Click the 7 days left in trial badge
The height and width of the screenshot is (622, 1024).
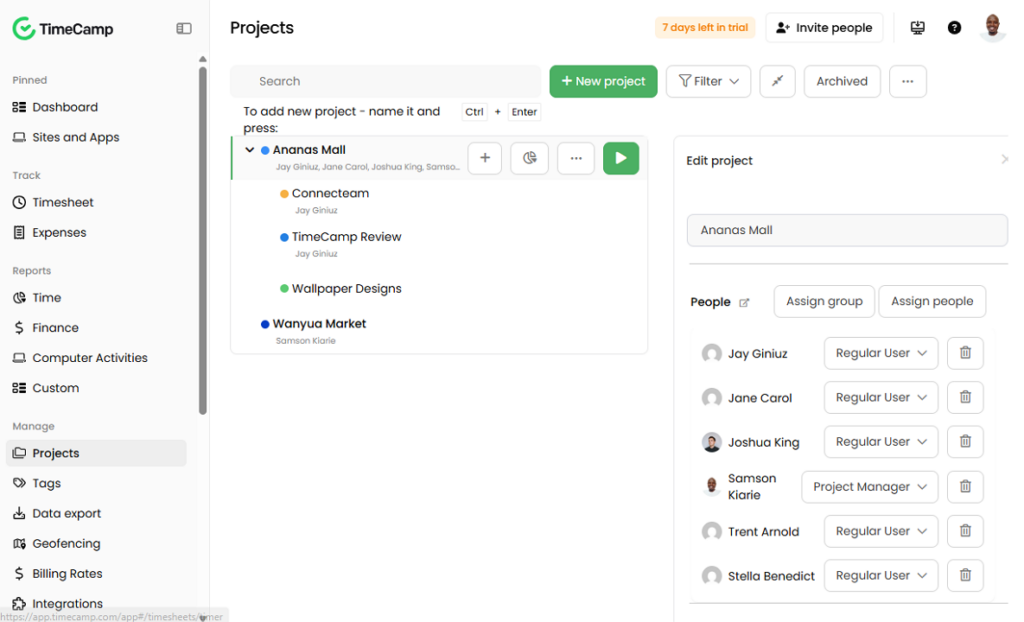pos(705,27)
